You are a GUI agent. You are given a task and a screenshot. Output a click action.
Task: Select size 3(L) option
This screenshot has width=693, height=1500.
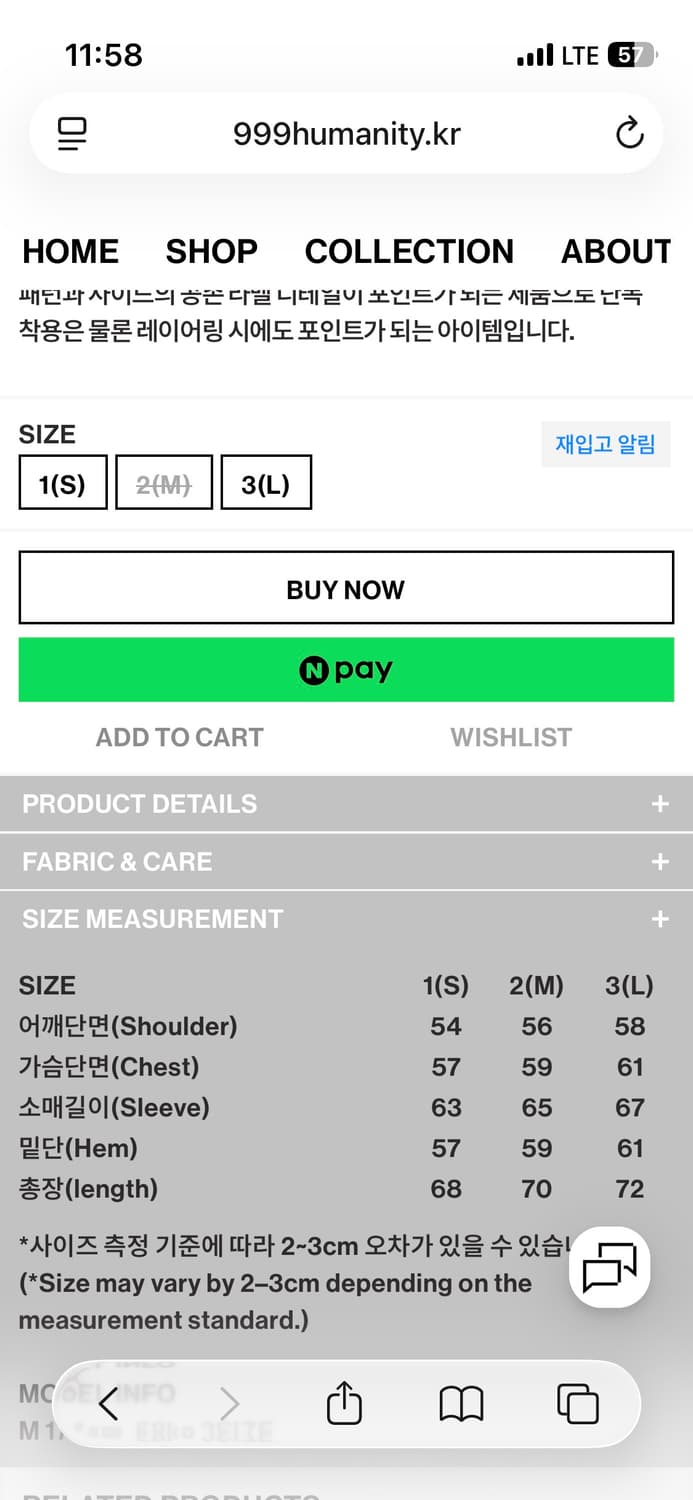(x=266, y=484)
